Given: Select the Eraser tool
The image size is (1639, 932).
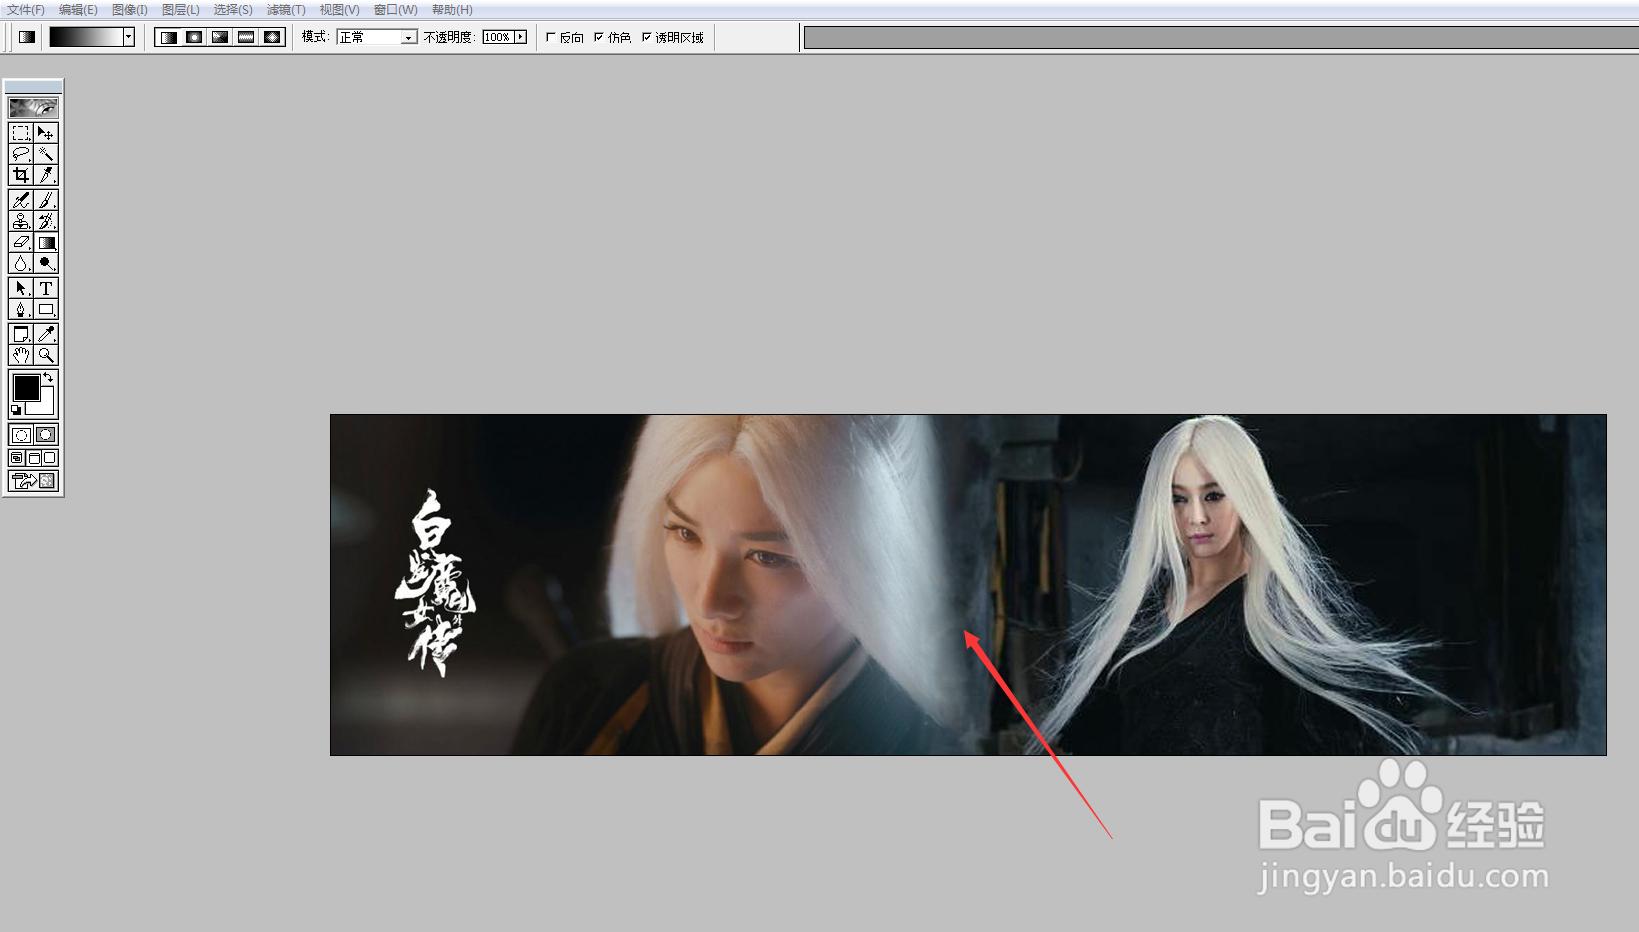Looking at the screenshot, I should [x=20, y=242].
